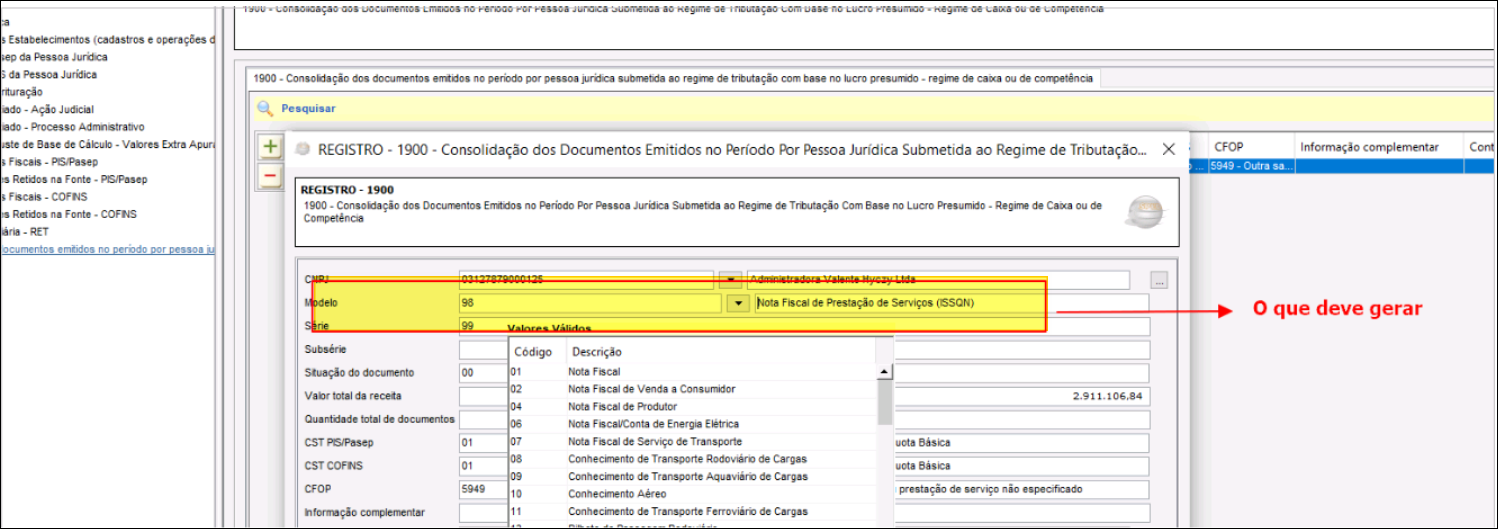Click the Pesquisar magnifier icon

[265, 108]
